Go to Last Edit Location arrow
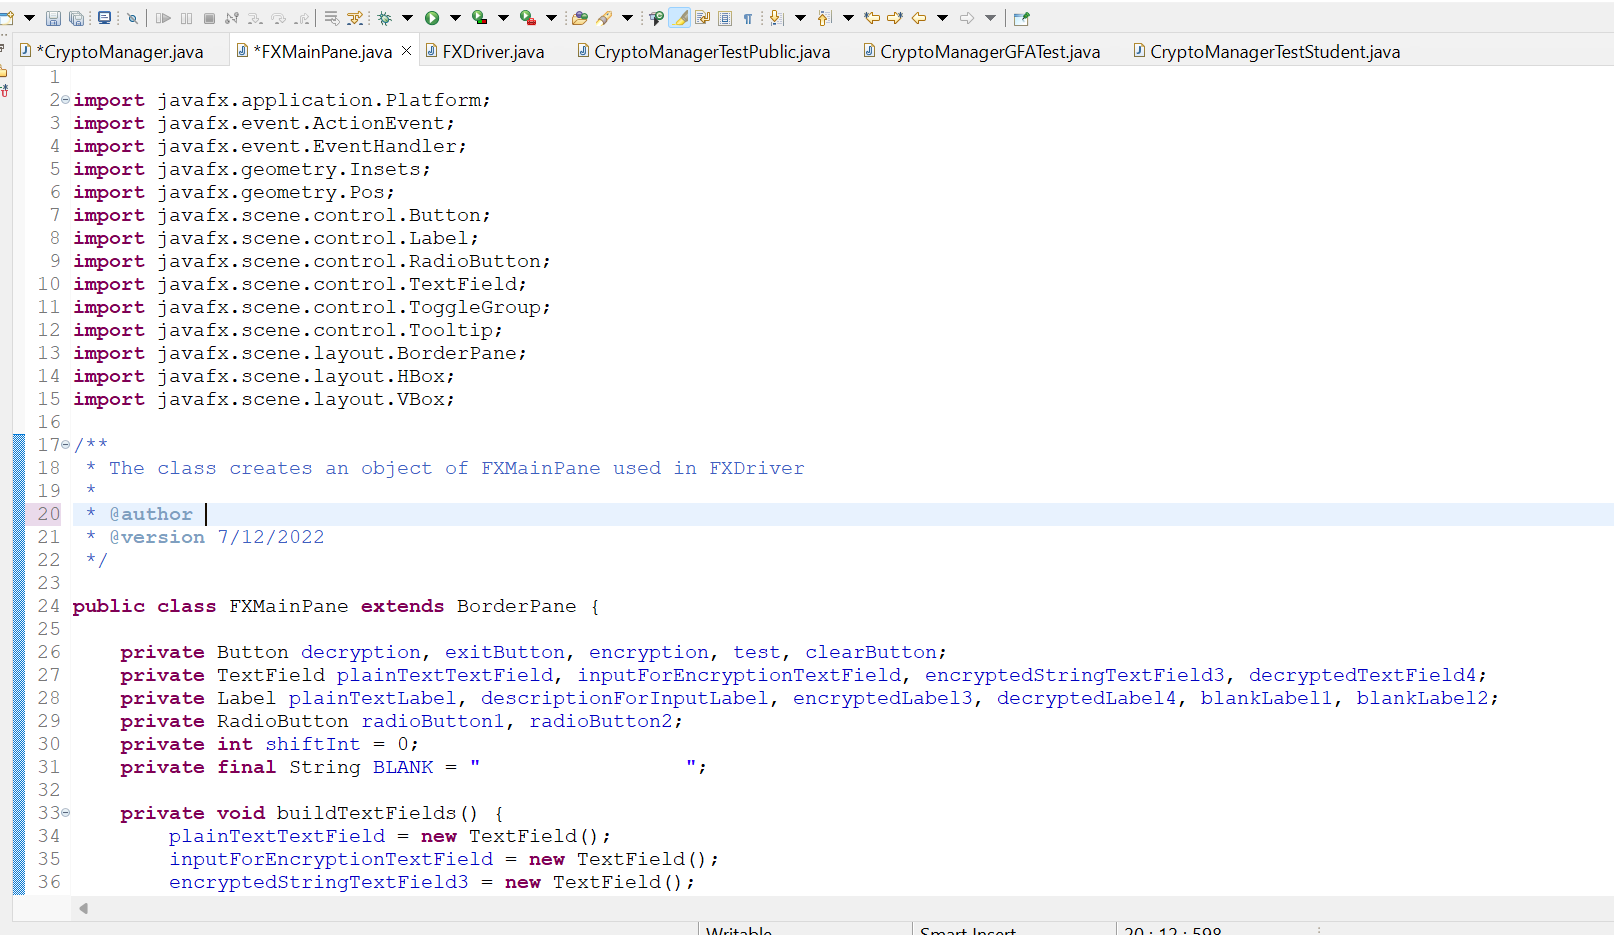Screen dimensions: 1614x935 coord(872,18)
